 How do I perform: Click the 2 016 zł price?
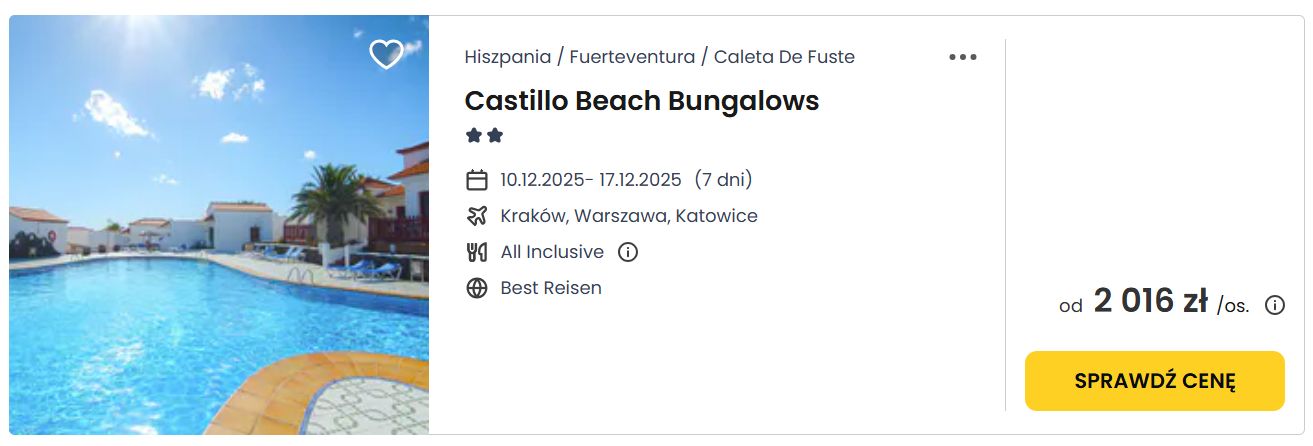click(x=1150, y=301)
